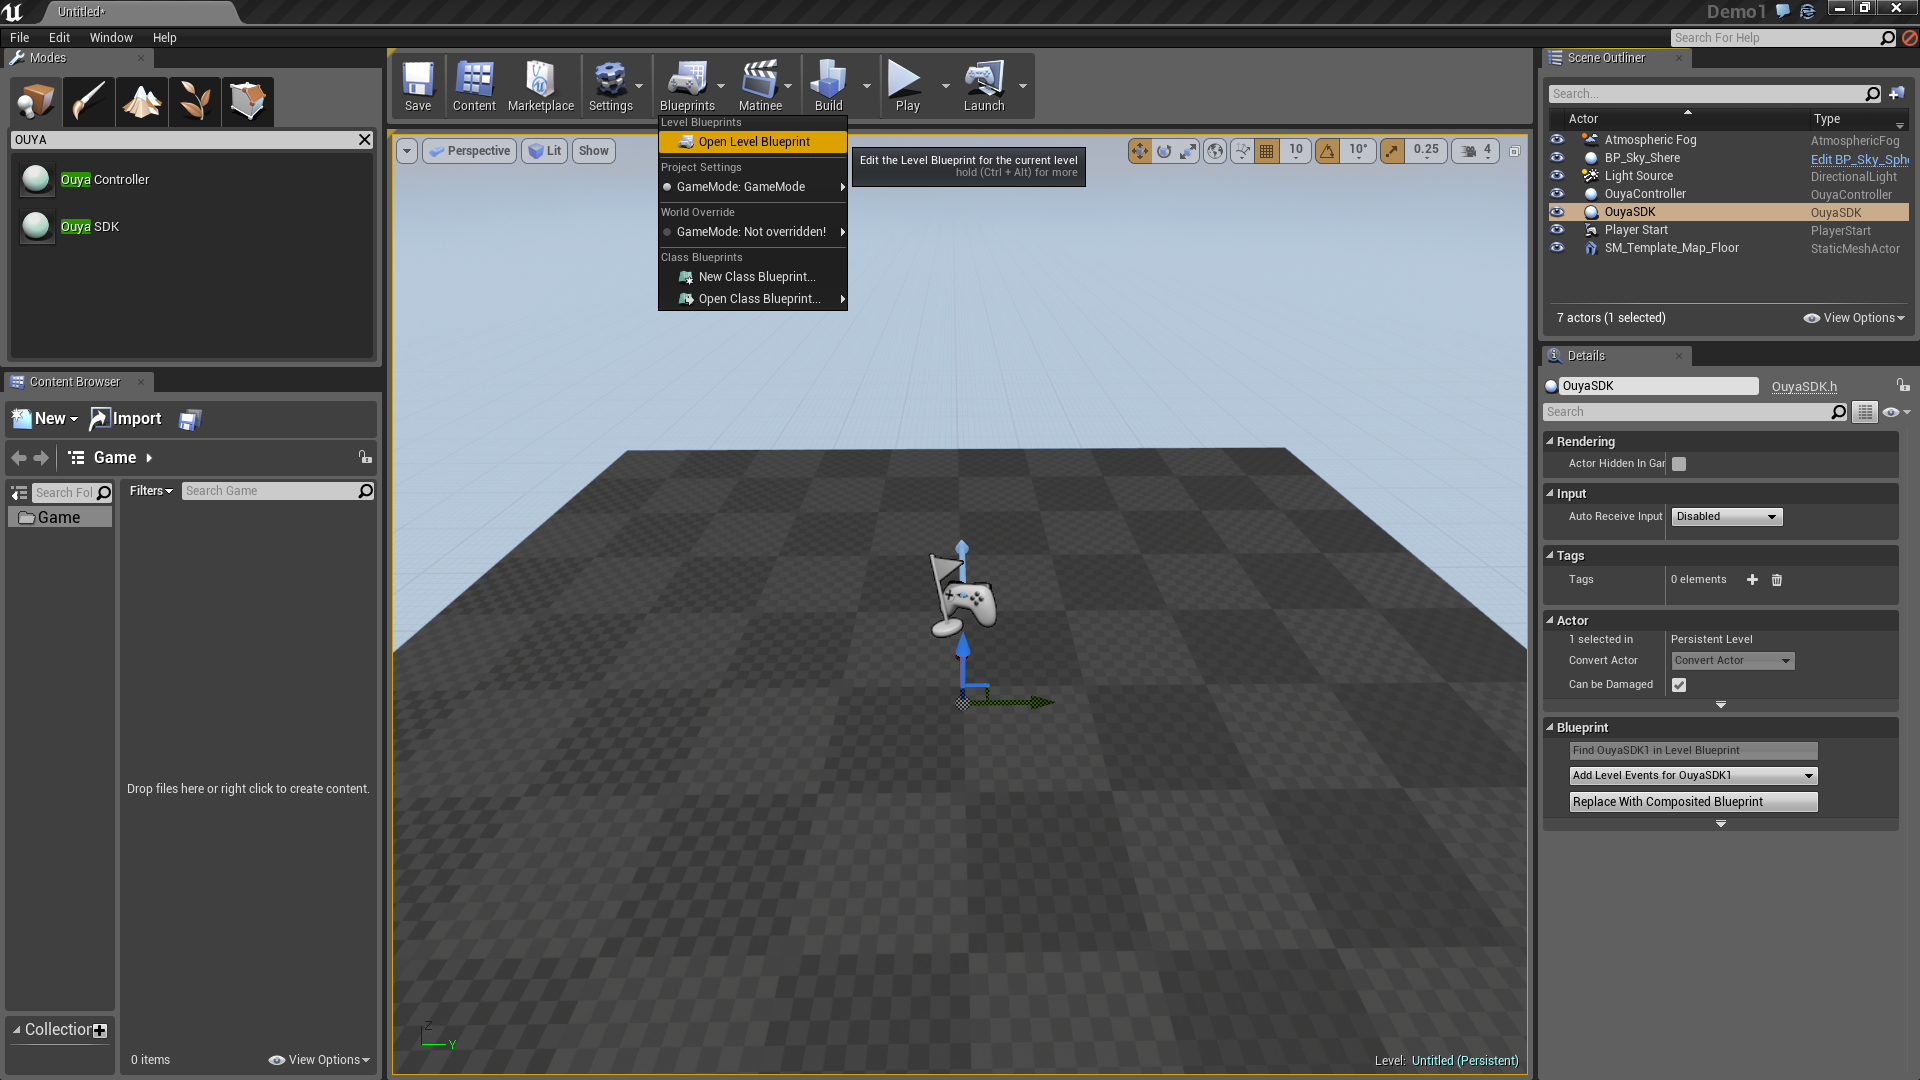Hide Atmospheric Fog with its eye icon
This screenshot has height=1080, width=1920.
point(1557,140)
